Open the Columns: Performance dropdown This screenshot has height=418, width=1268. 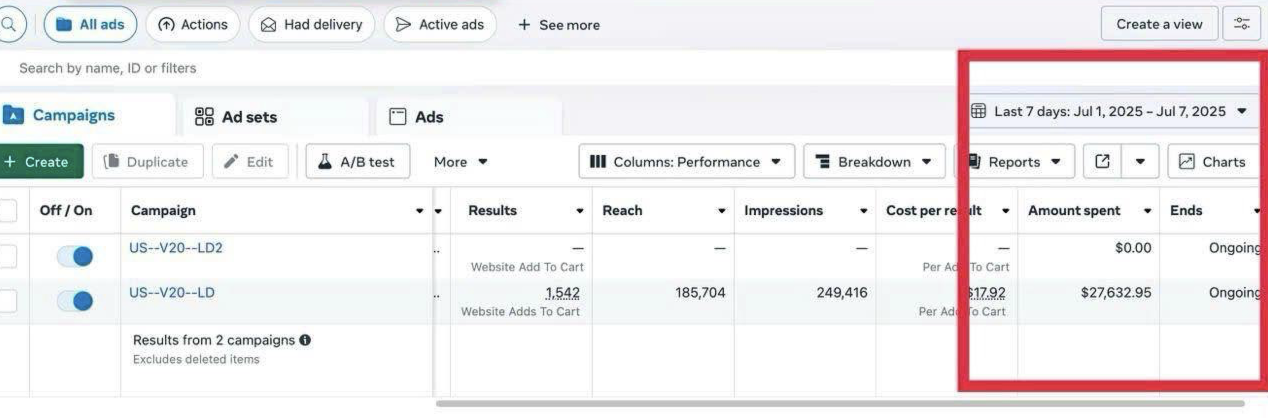pos(687,162)
